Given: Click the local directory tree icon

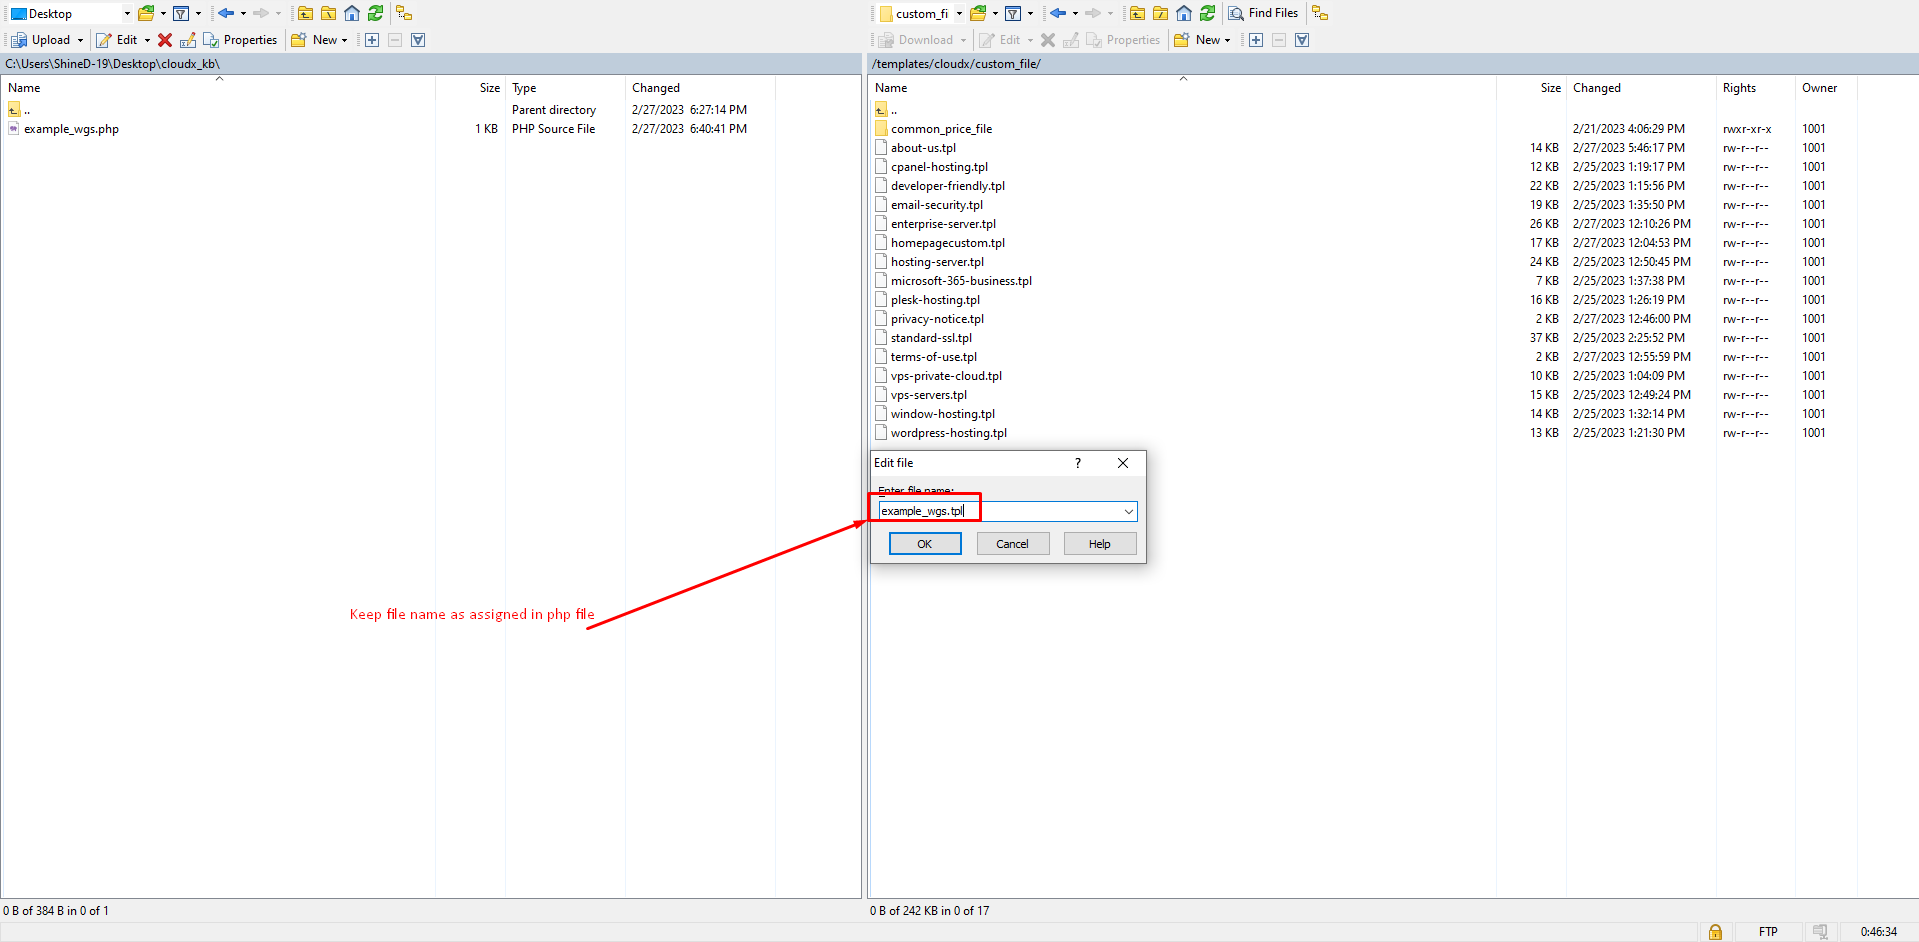Looking at the screenshot, I should [x=404, y=13].
